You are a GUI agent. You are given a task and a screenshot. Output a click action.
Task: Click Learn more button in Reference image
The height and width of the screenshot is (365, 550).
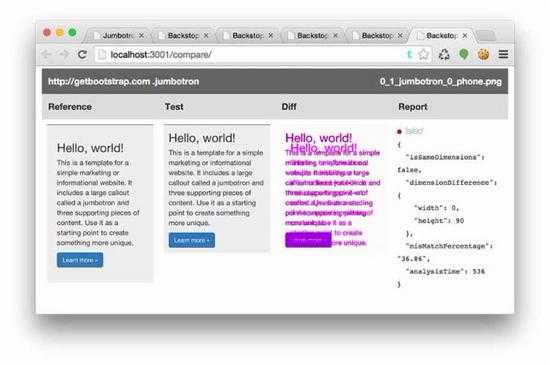(x=80, y=260)
